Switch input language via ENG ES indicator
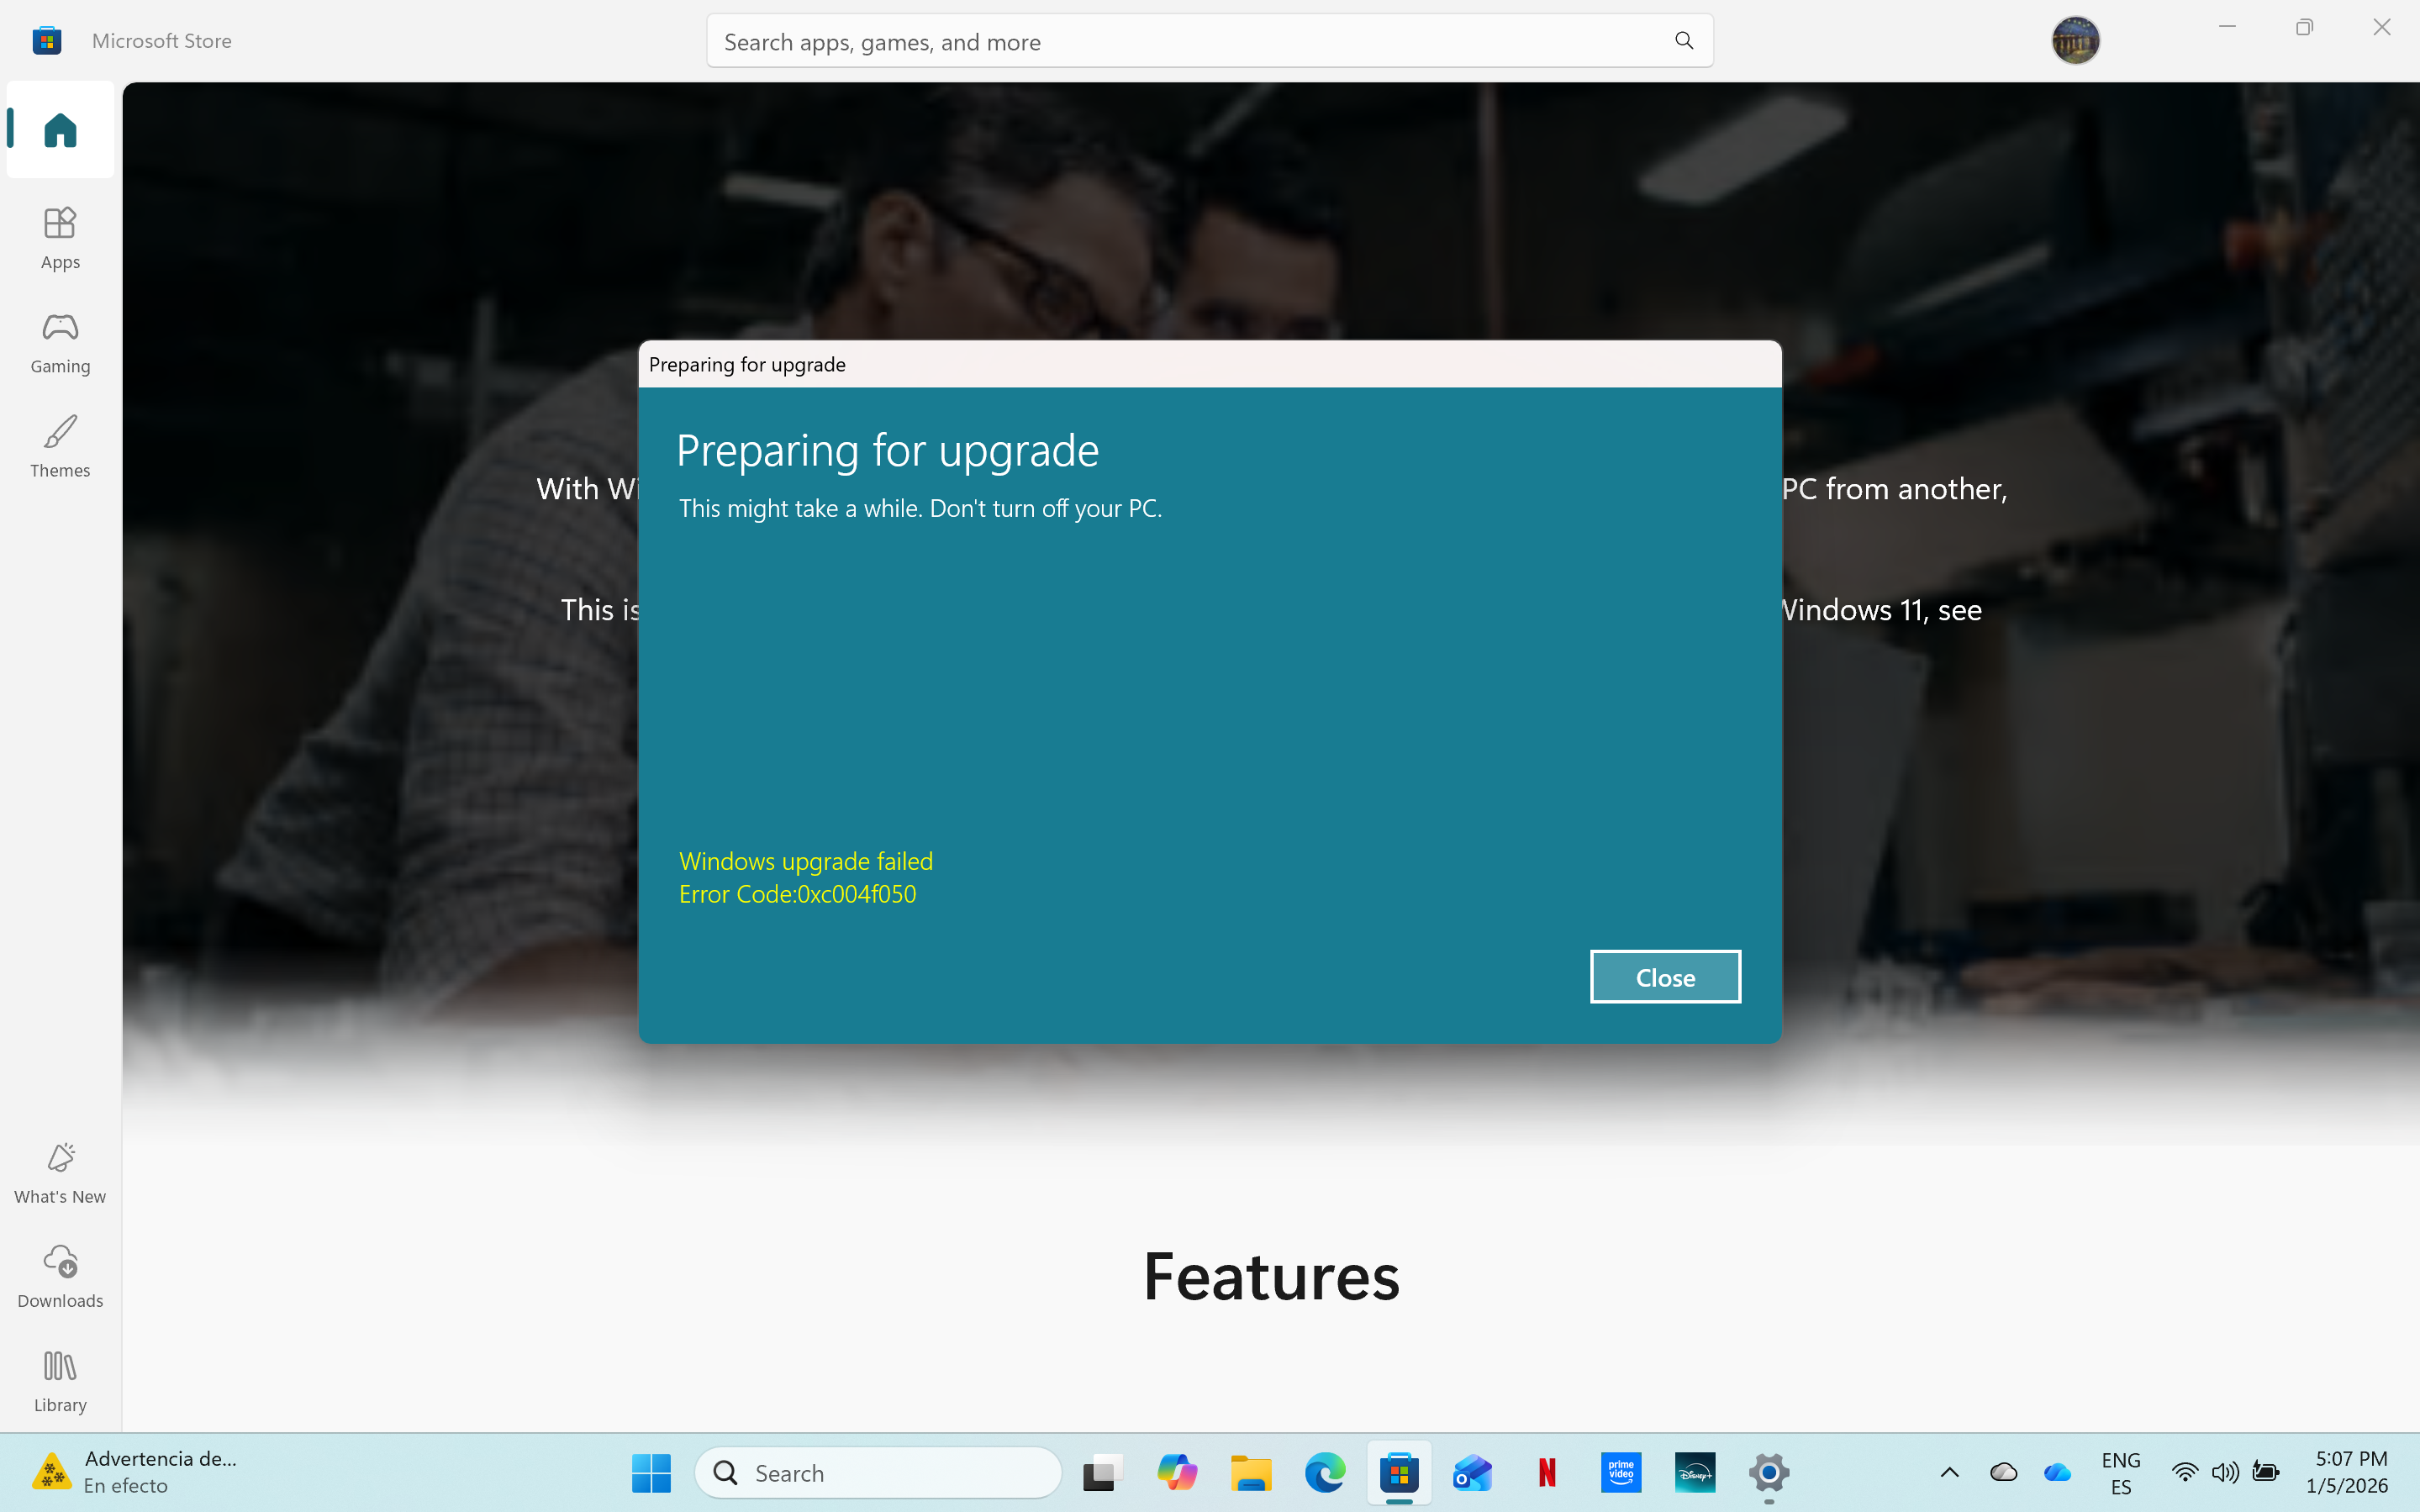 click(2122, 1472)
